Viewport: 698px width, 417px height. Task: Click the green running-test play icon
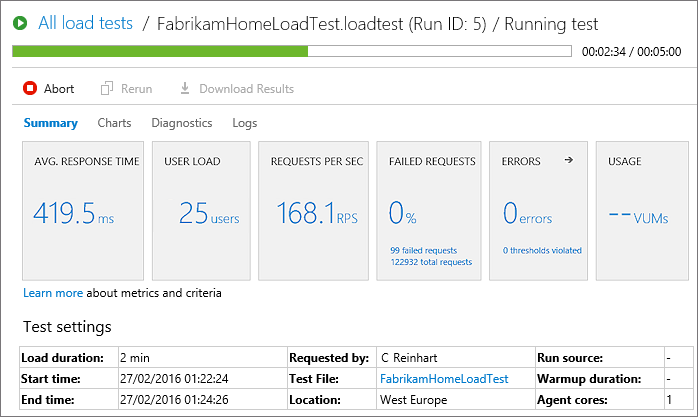coord(20,23)
